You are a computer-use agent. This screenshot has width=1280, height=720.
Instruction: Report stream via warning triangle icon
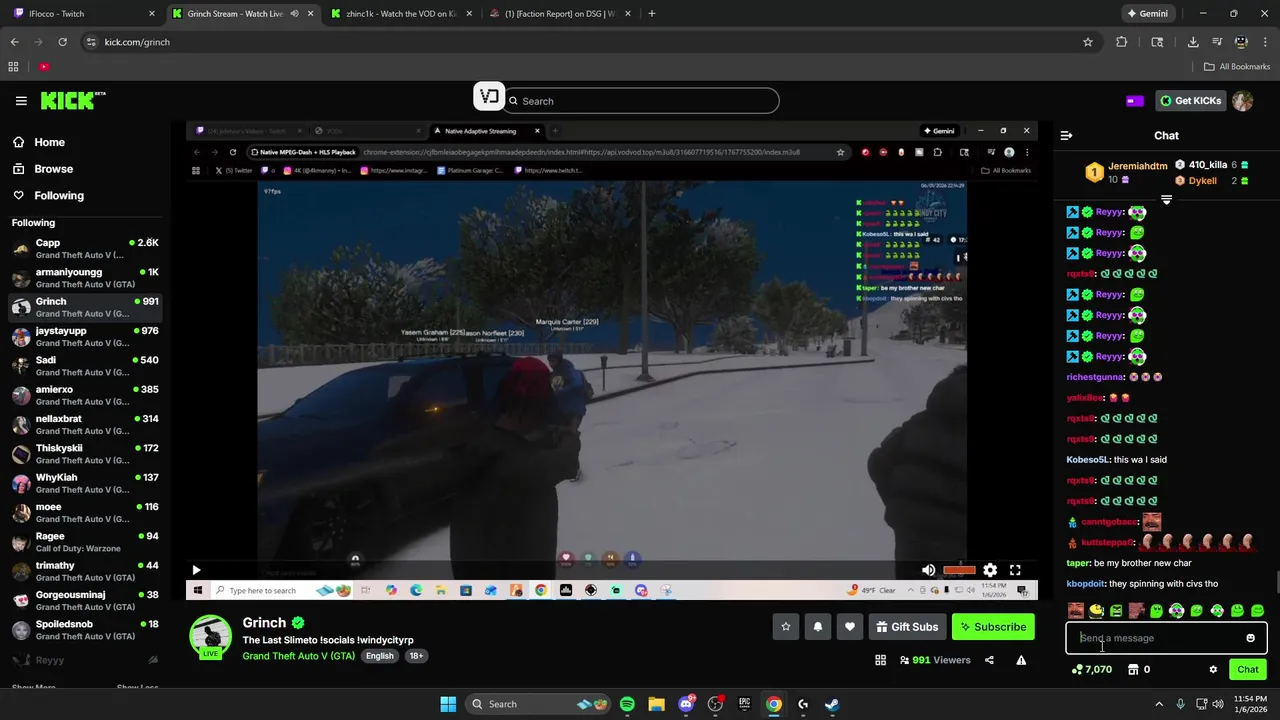coord(1021,660)
